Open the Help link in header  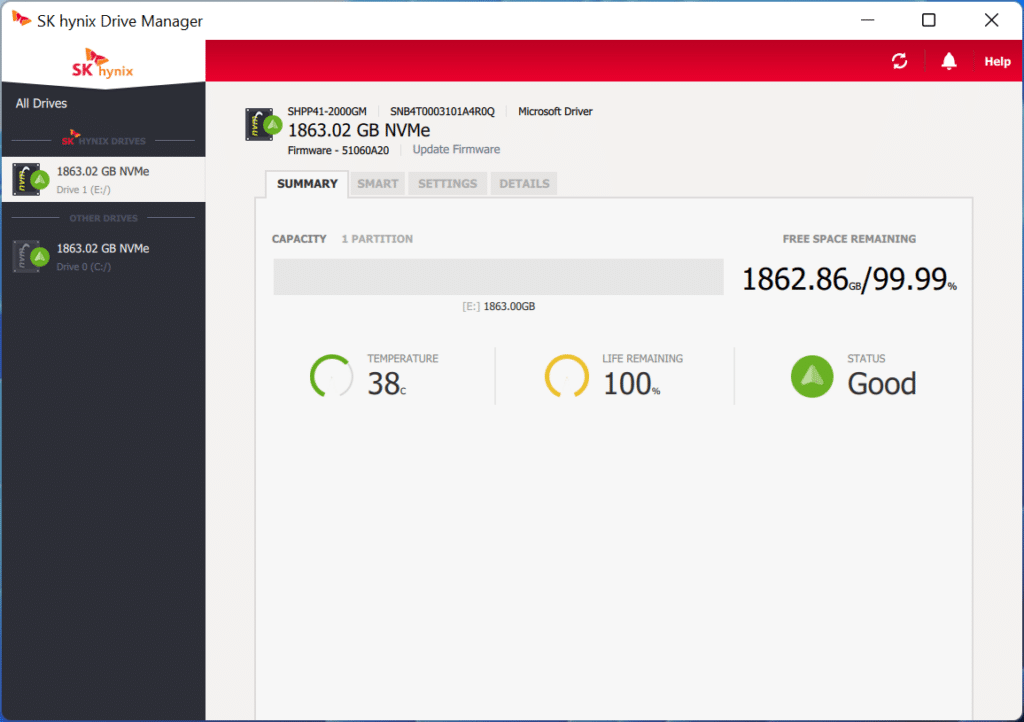[997, 61]
